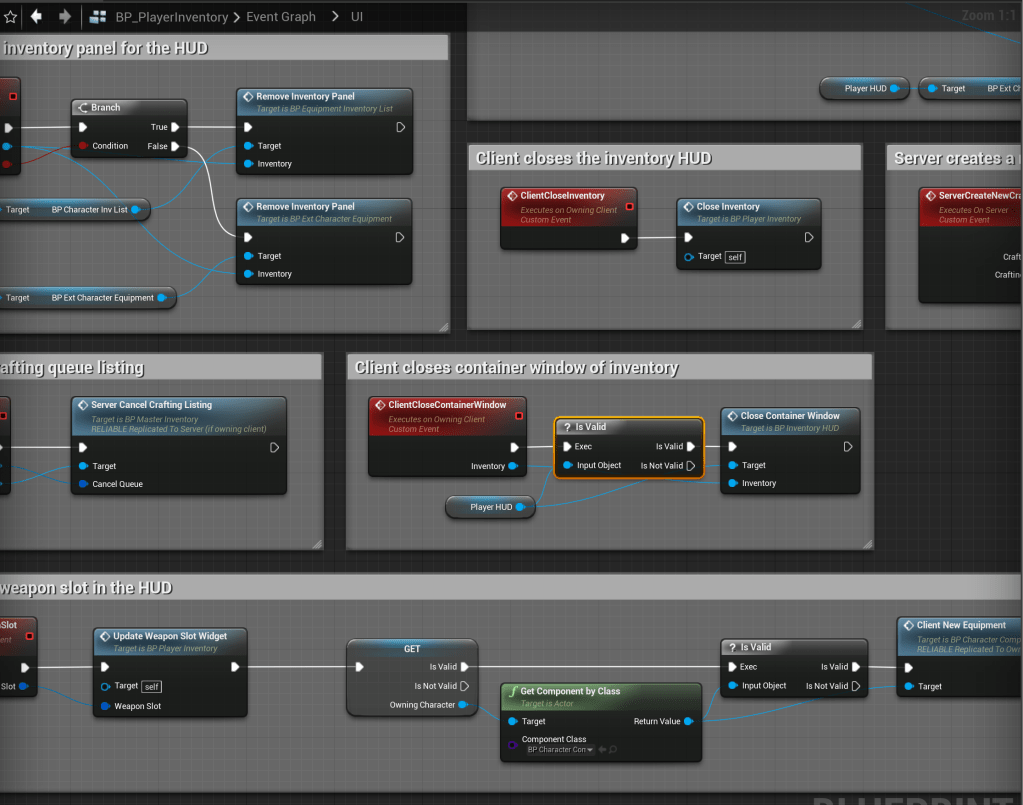The width and height of the screenshot is (1023, 805).
Task: Select the Player HUD variable node at top right
Action: [x=864, y=88]
